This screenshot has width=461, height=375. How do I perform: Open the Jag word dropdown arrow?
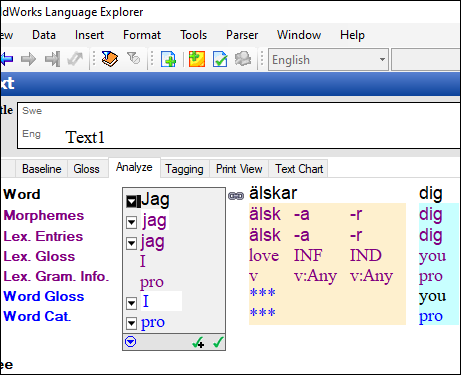[132, 201]
